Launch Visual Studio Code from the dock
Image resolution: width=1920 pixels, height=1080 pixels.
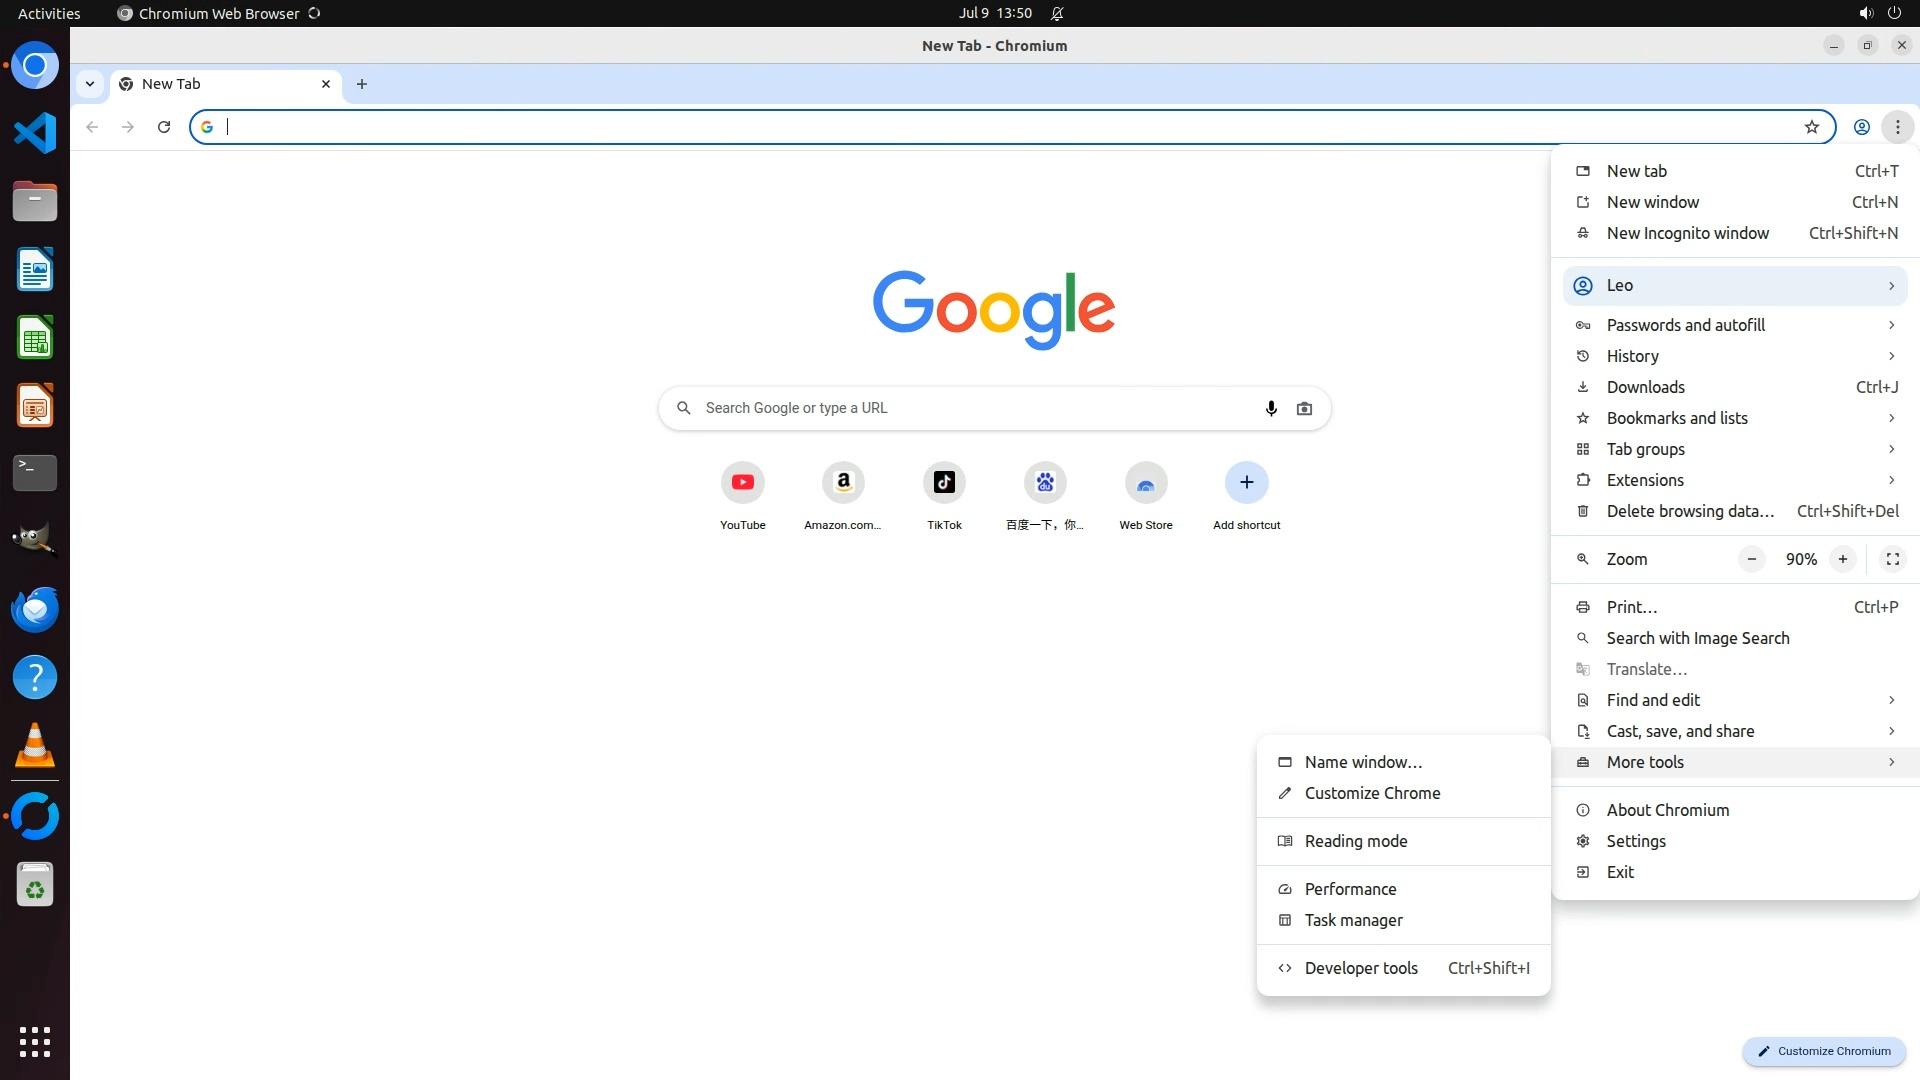[x=35, y=133]
